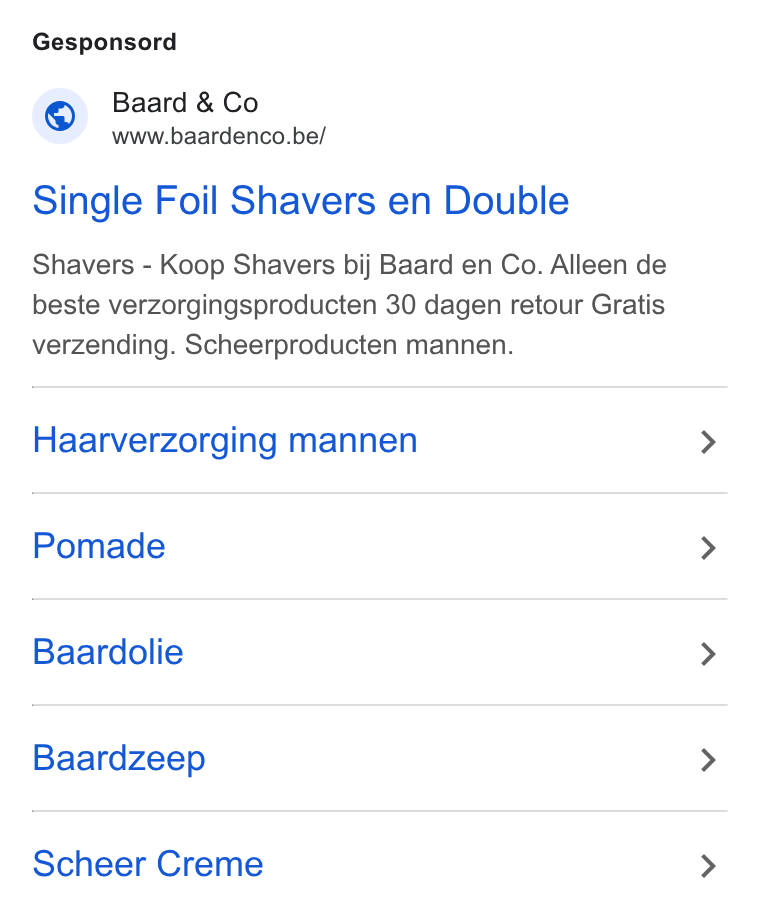Click the arrow icon on the Baardolie row
760x916 pixels.
point(708,654)
